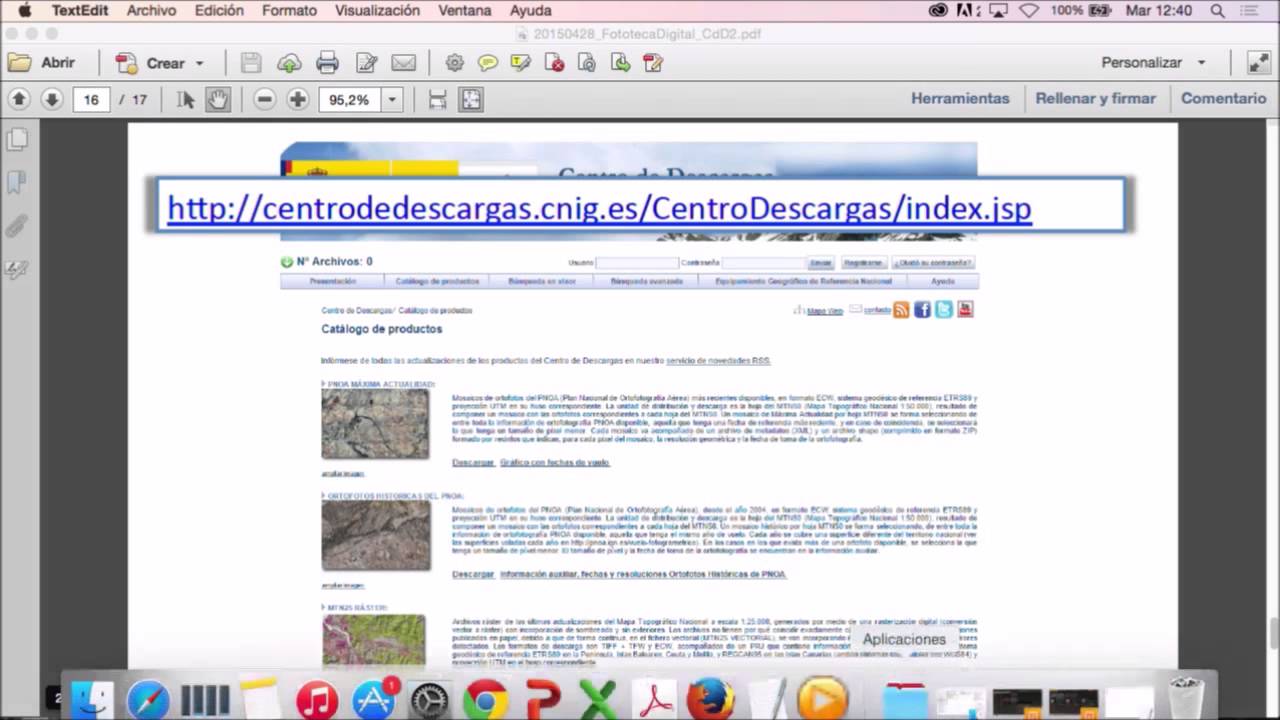The height and width of the screenshot is (720, 1280).
Task: Open the zoom level dropdown arrow
Action: tap(392, 99)
